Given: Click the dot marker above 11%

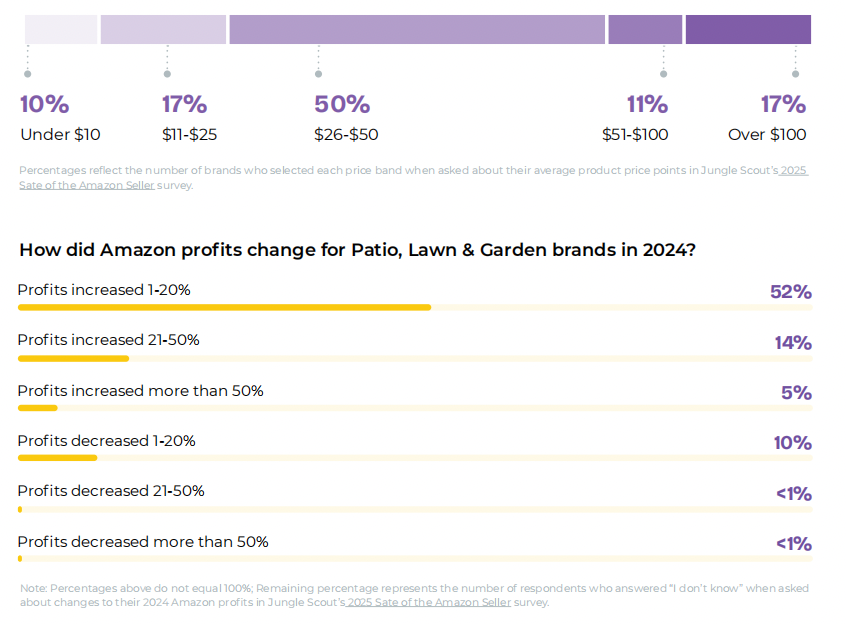Looking at the screenshot, I should tap(663, 74).
